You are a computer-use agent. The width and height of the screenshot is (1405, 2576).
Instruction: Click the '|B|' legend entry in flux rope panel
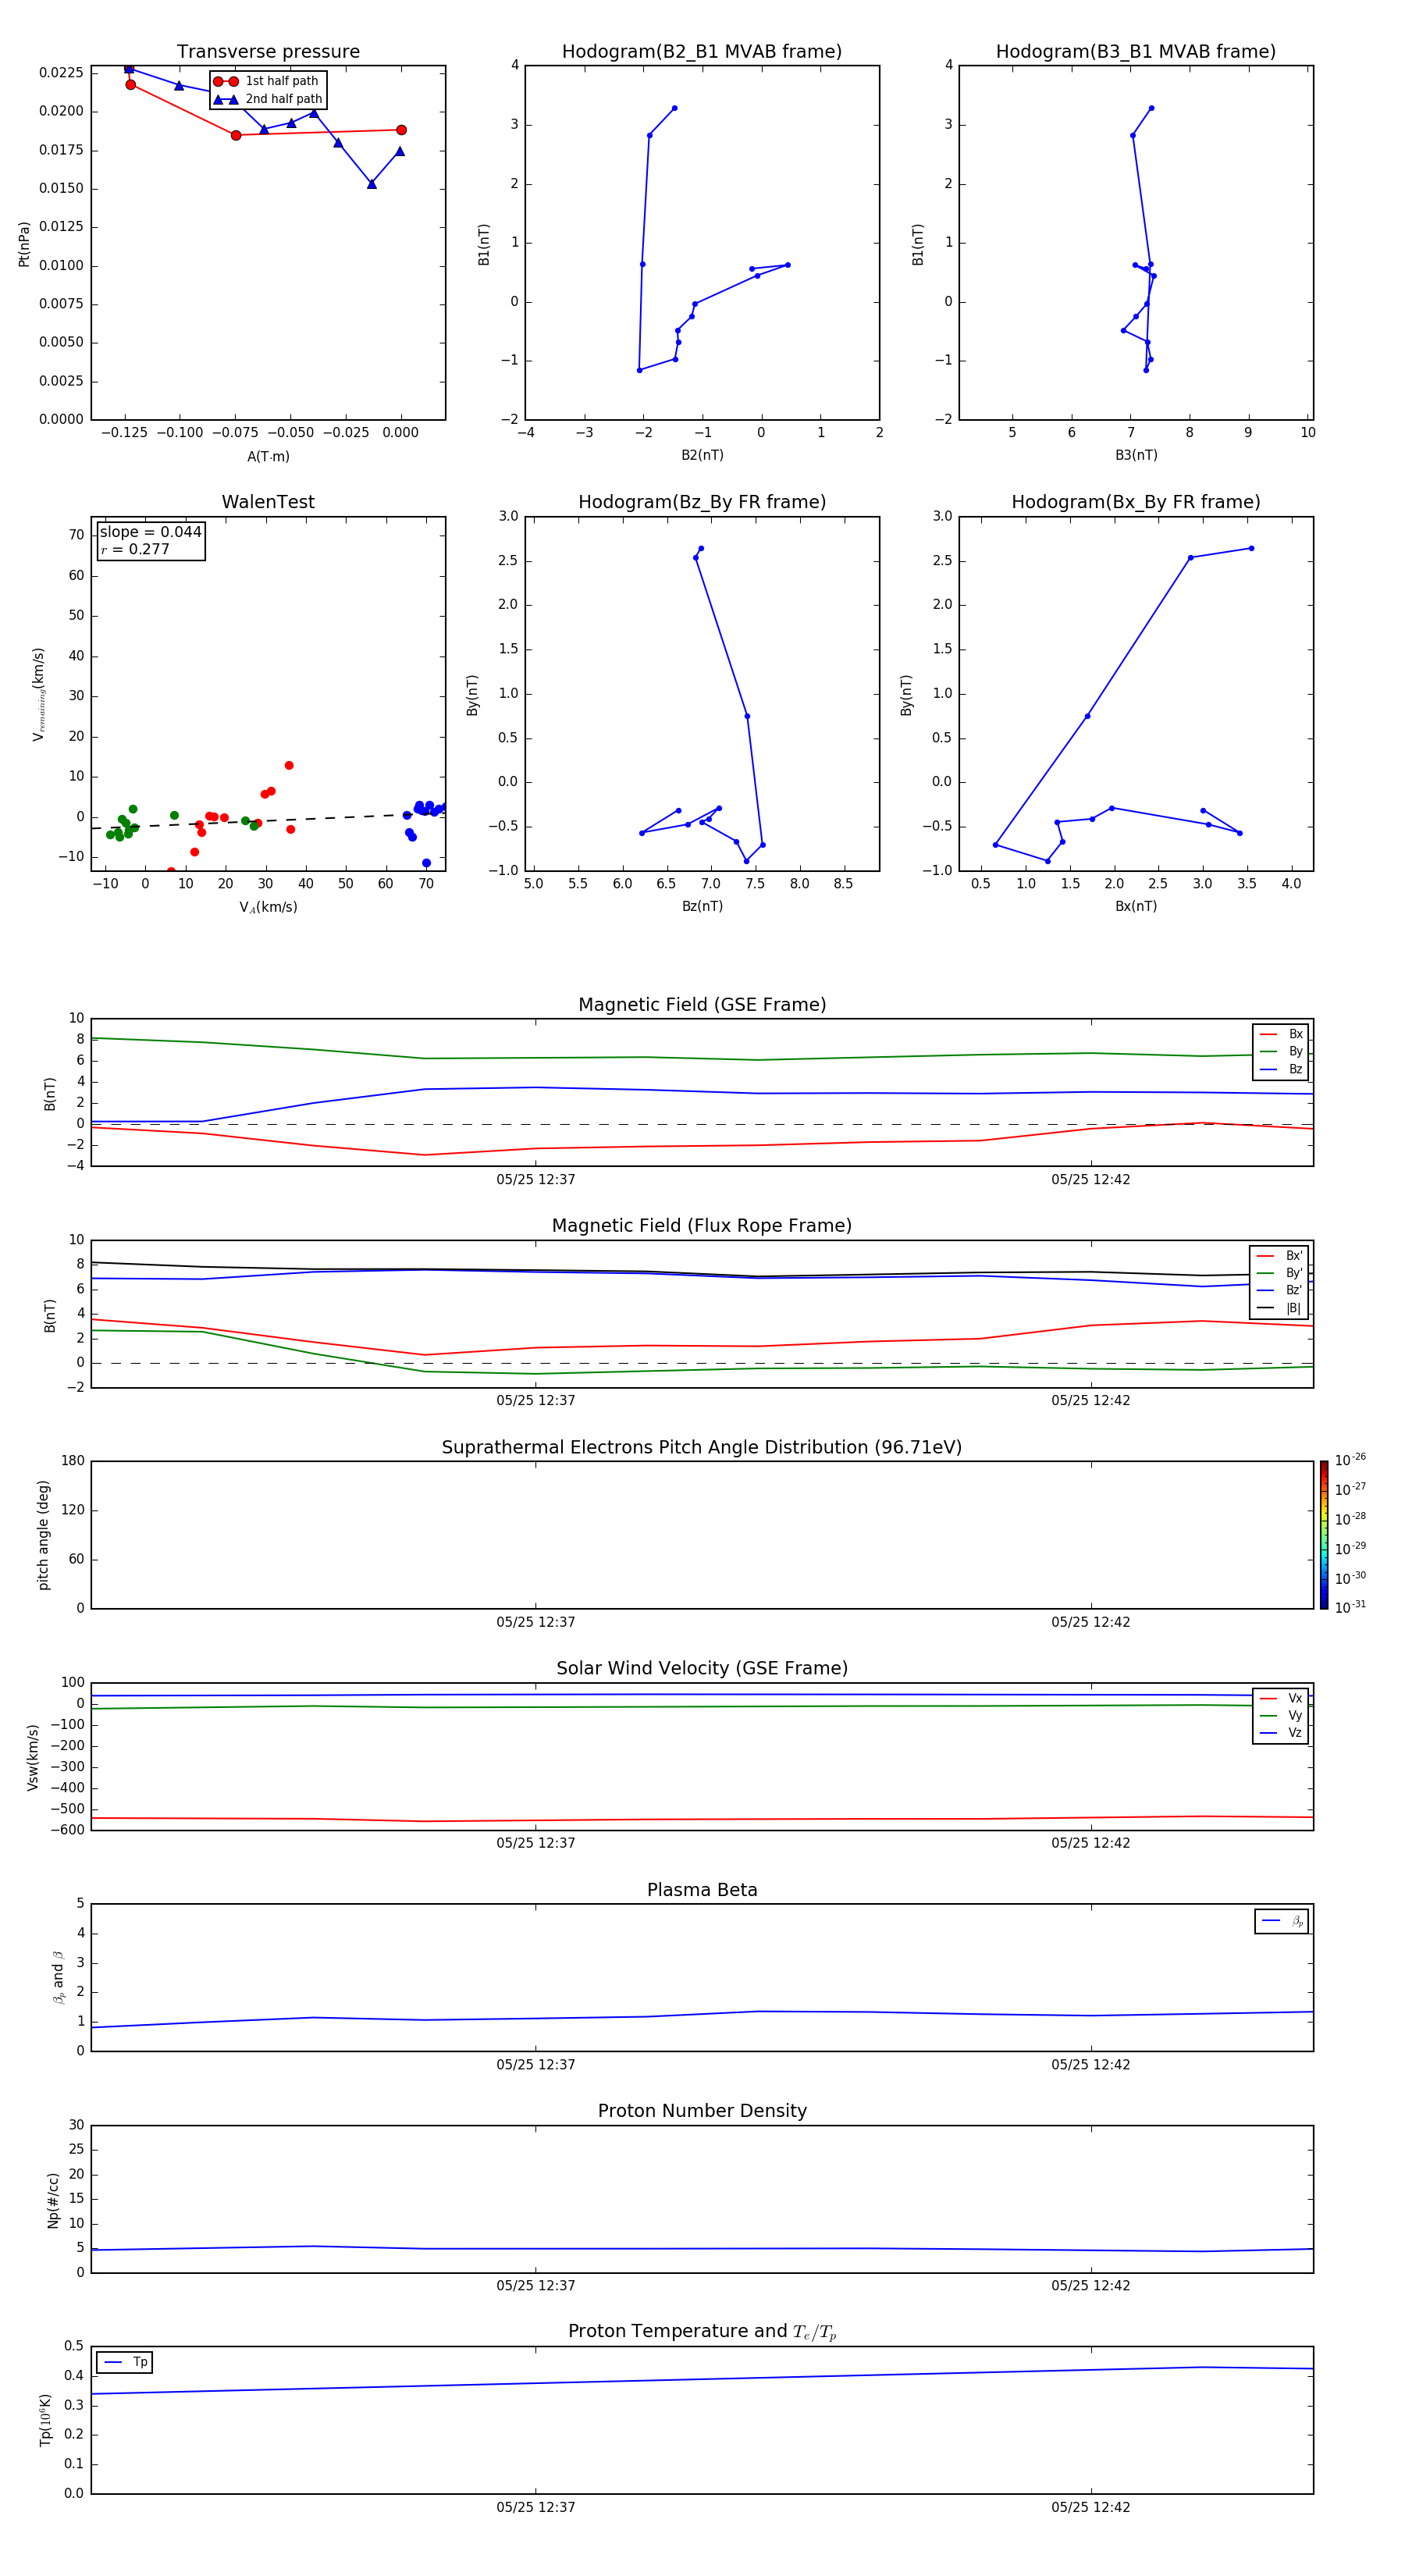coord(1279,1308)
